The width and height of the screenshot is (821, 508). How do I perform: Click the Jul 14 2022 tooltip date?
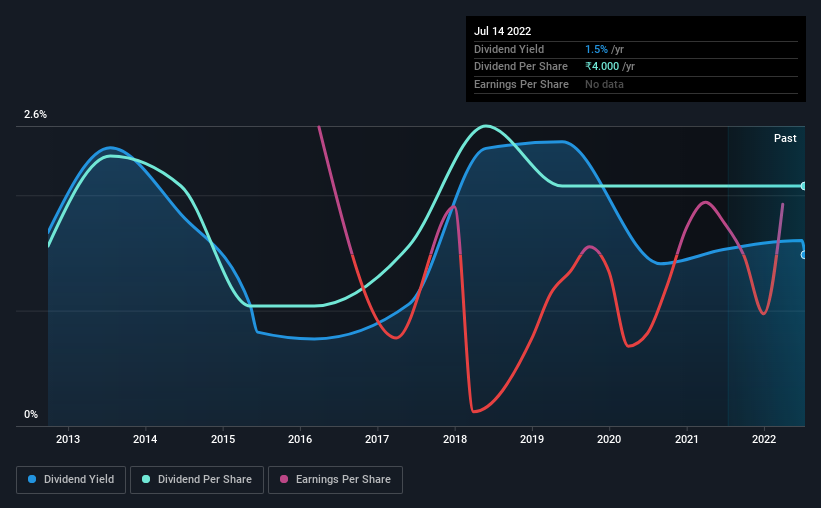coord(502,31)
